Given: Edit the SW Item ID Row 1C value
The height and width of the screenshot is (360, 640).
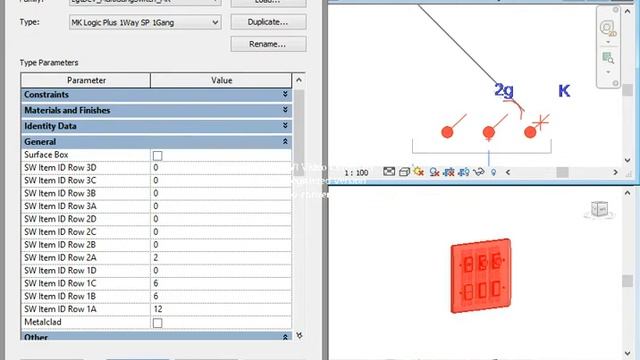Looking at the screenshot, I should [x=221, y=283].
